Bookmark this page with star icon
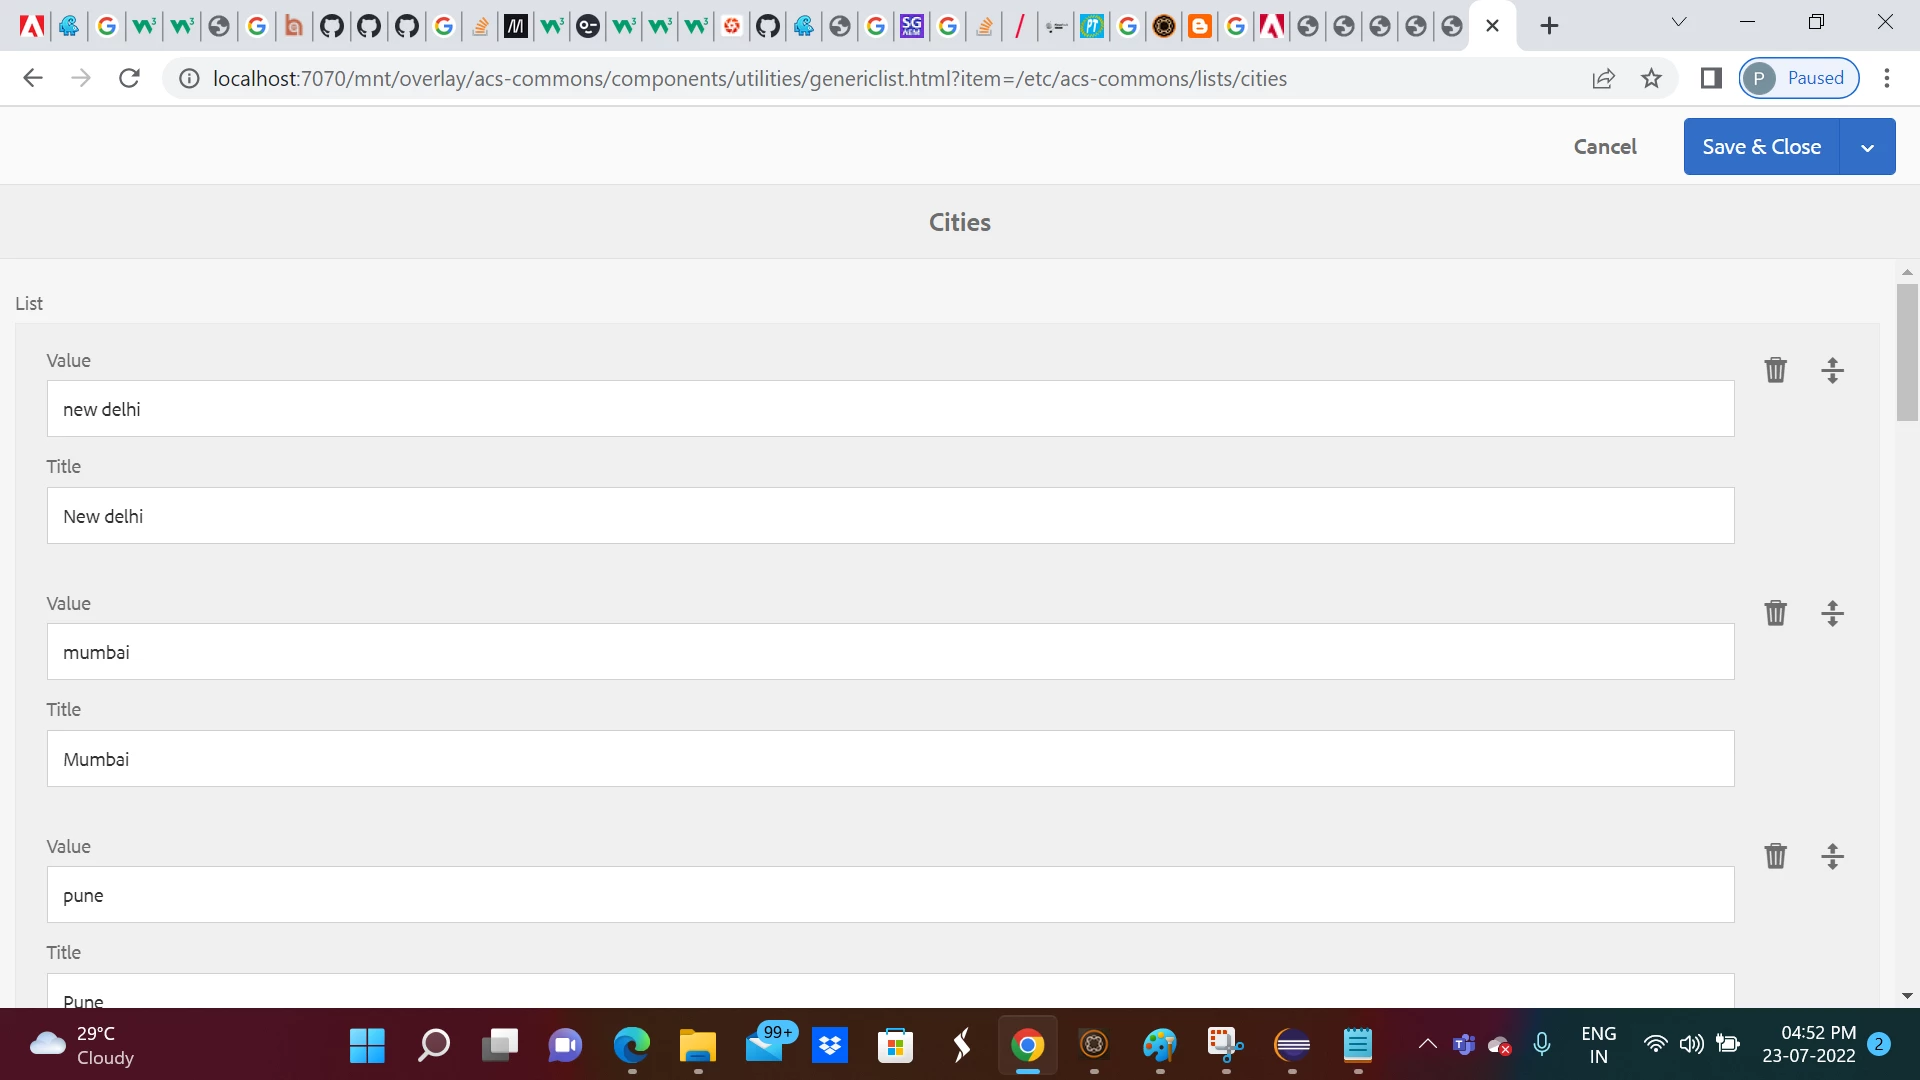 point(1651,78)
